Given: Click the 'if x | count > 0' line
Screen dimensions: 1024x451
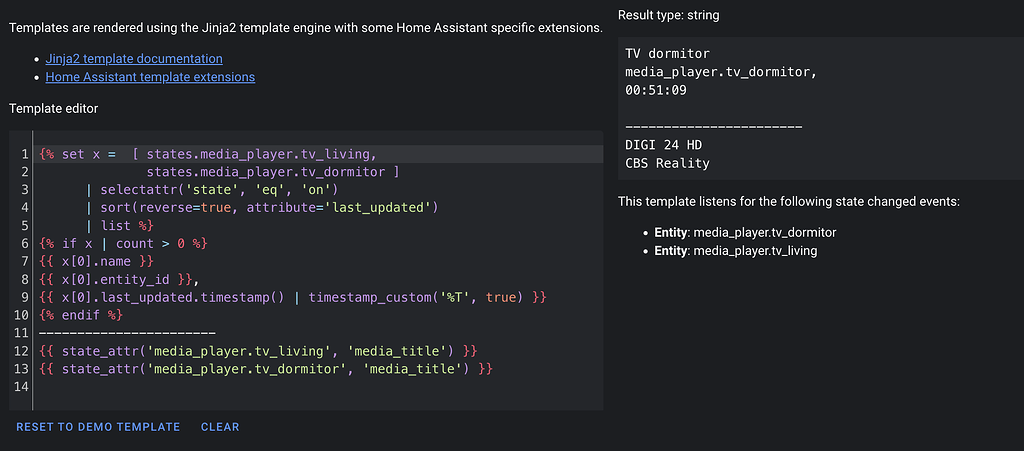Looking at the screenshot, I should click(123, 243).
